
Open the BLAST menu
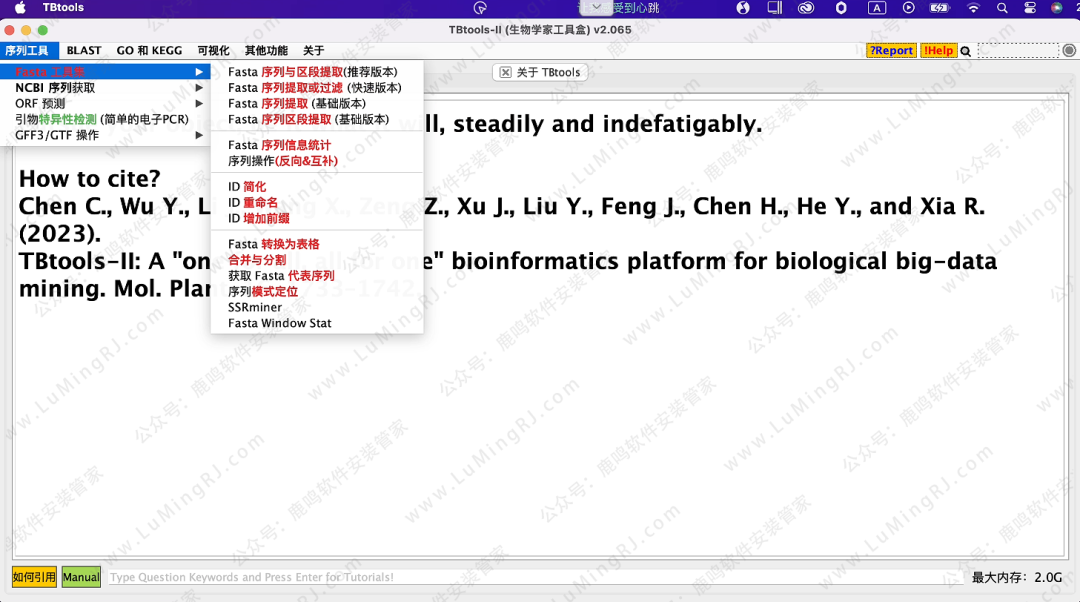[x=83, y=50]
